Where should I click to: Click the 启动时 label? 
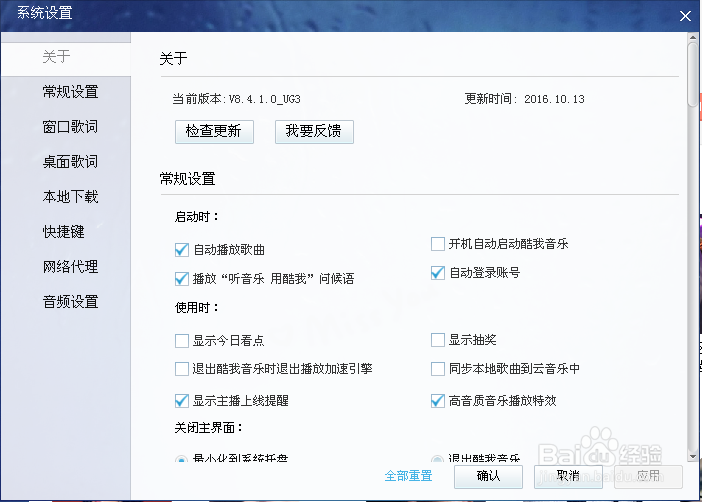pyautogui.click(x=197, y=217)
